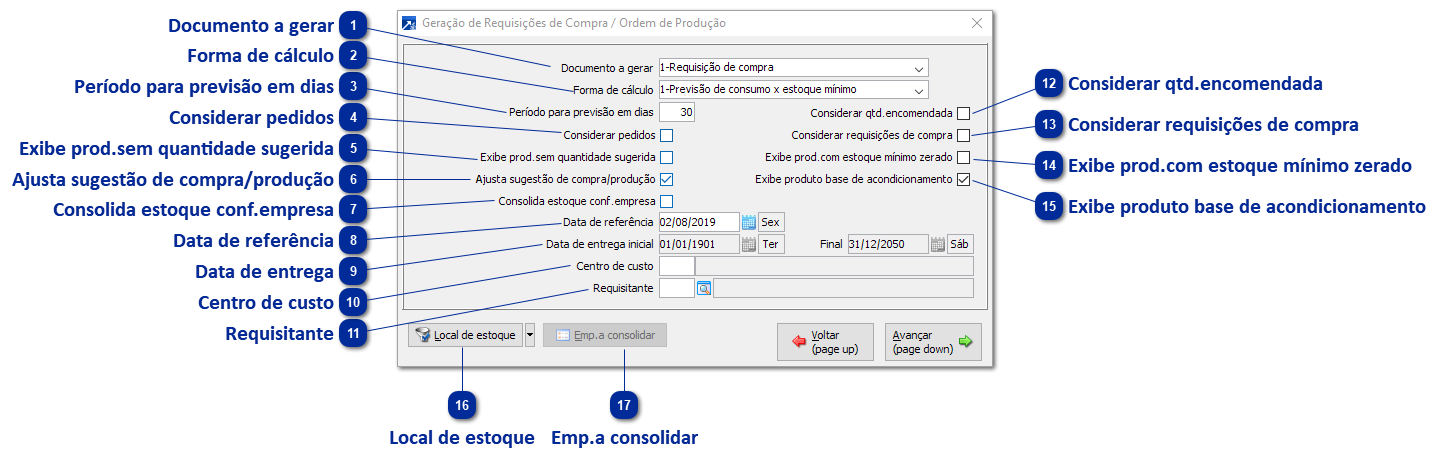Expand the arrow beside Local de estoque
Viewport: 1442px width, 466px height.
pos(530,335)
